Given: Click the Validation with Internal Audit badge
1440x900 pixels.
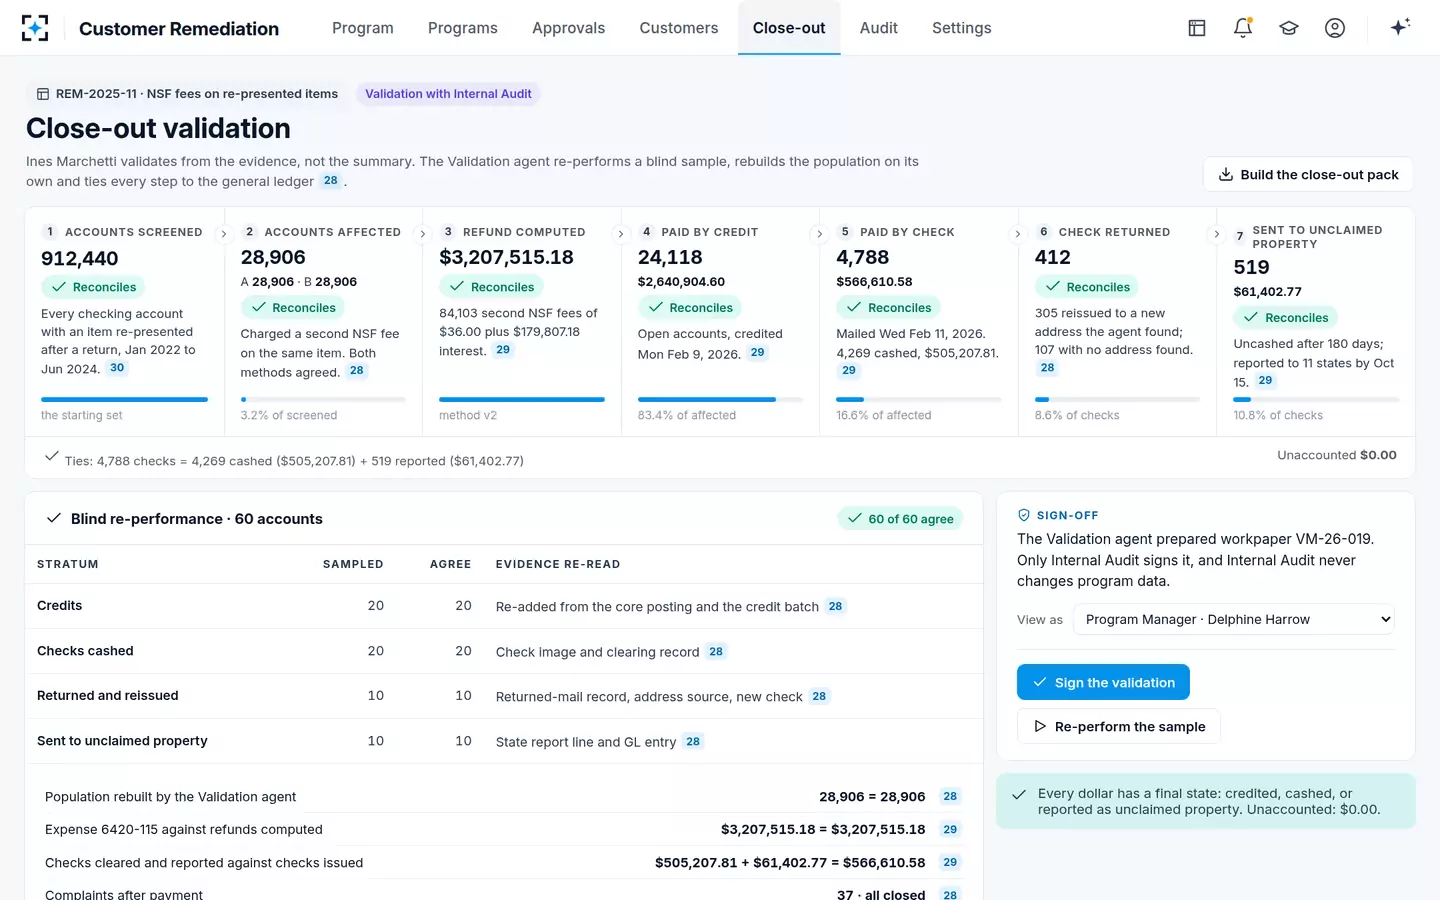Looking at the screenshot, I should (x=448, y=94).
